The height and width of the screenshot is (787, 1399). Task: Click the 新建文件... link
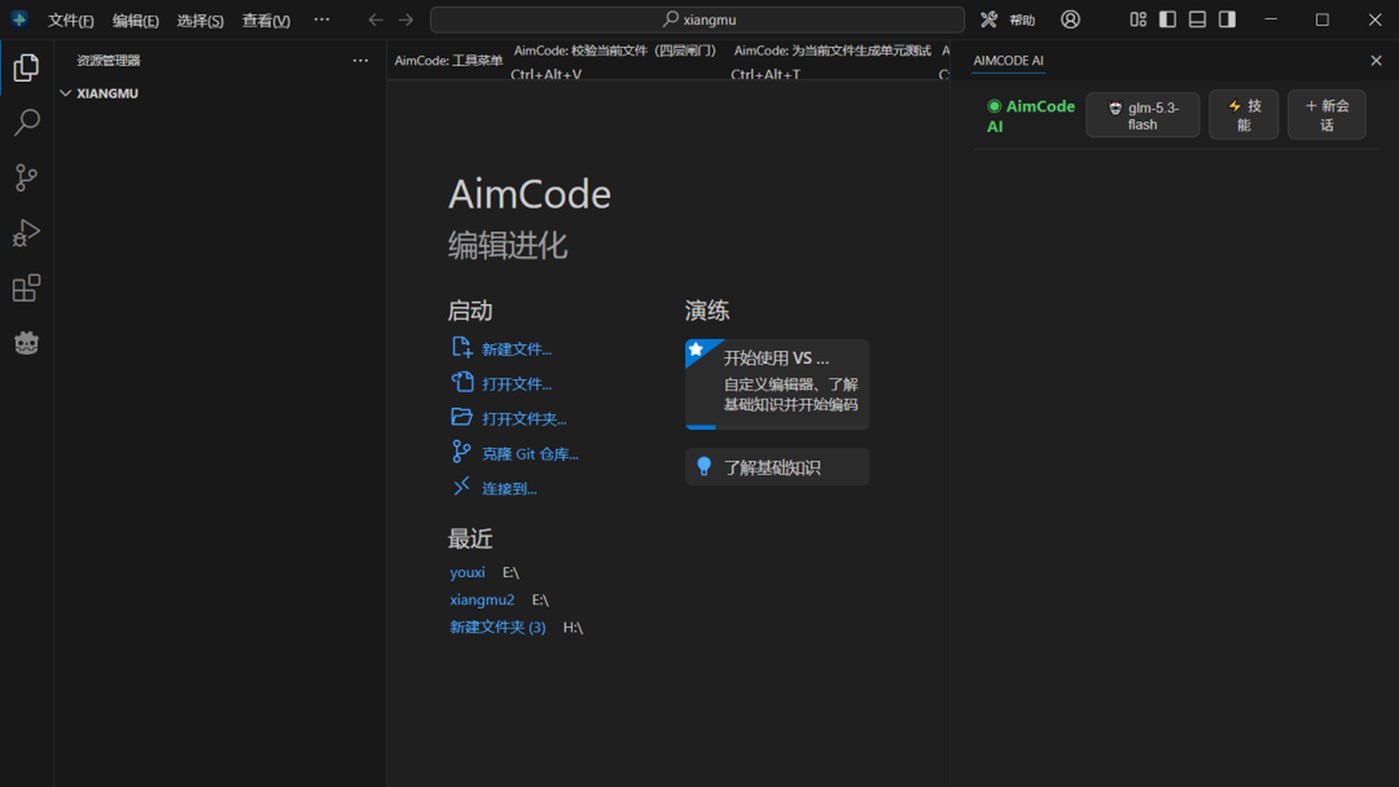[x=516, y=349]
